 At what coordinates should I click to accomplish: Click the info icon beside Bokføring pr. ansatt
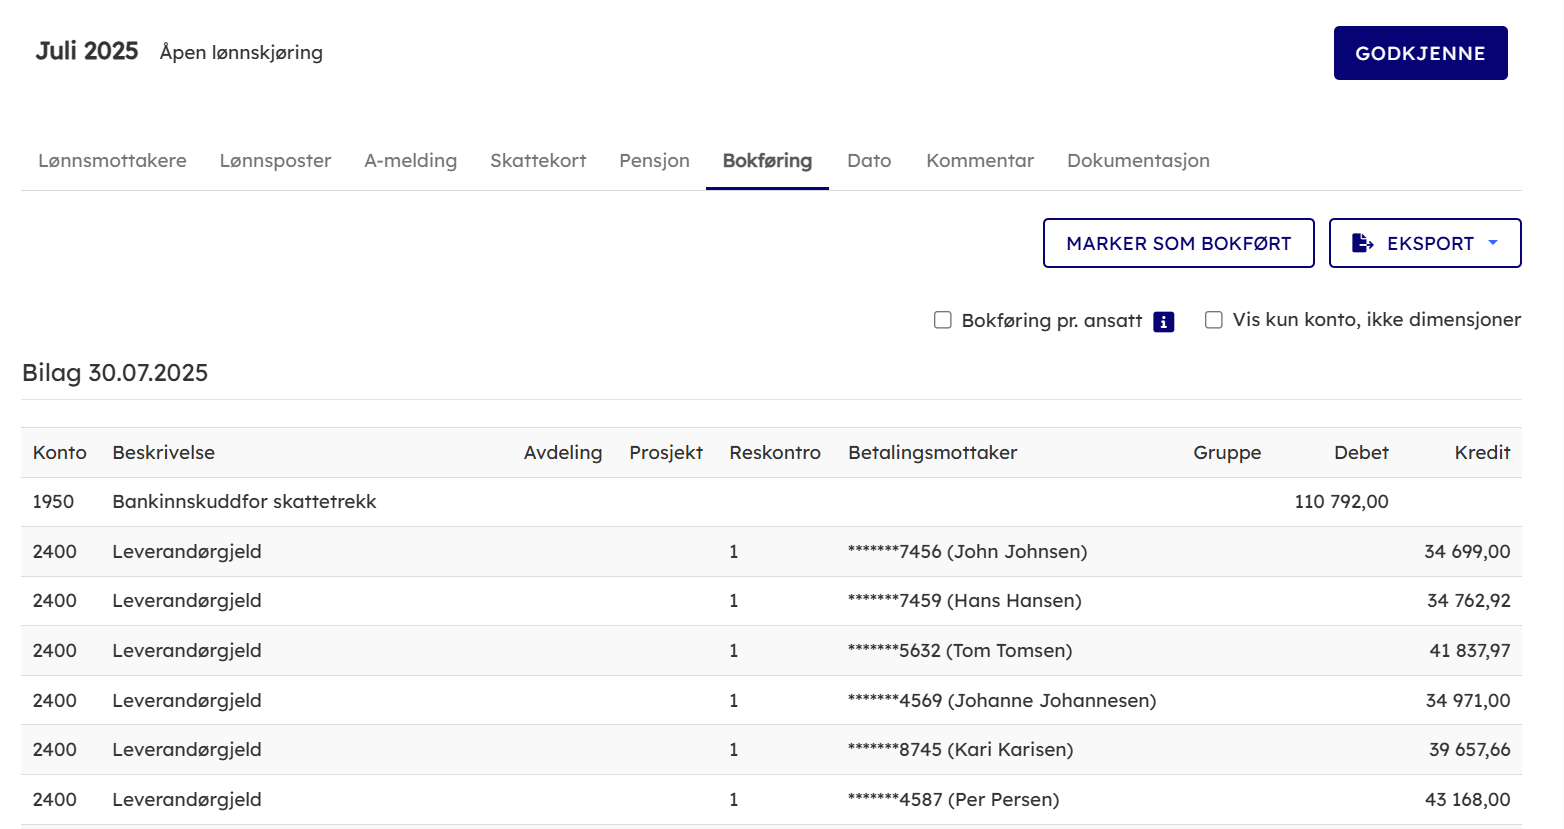tap(1163, 321)
